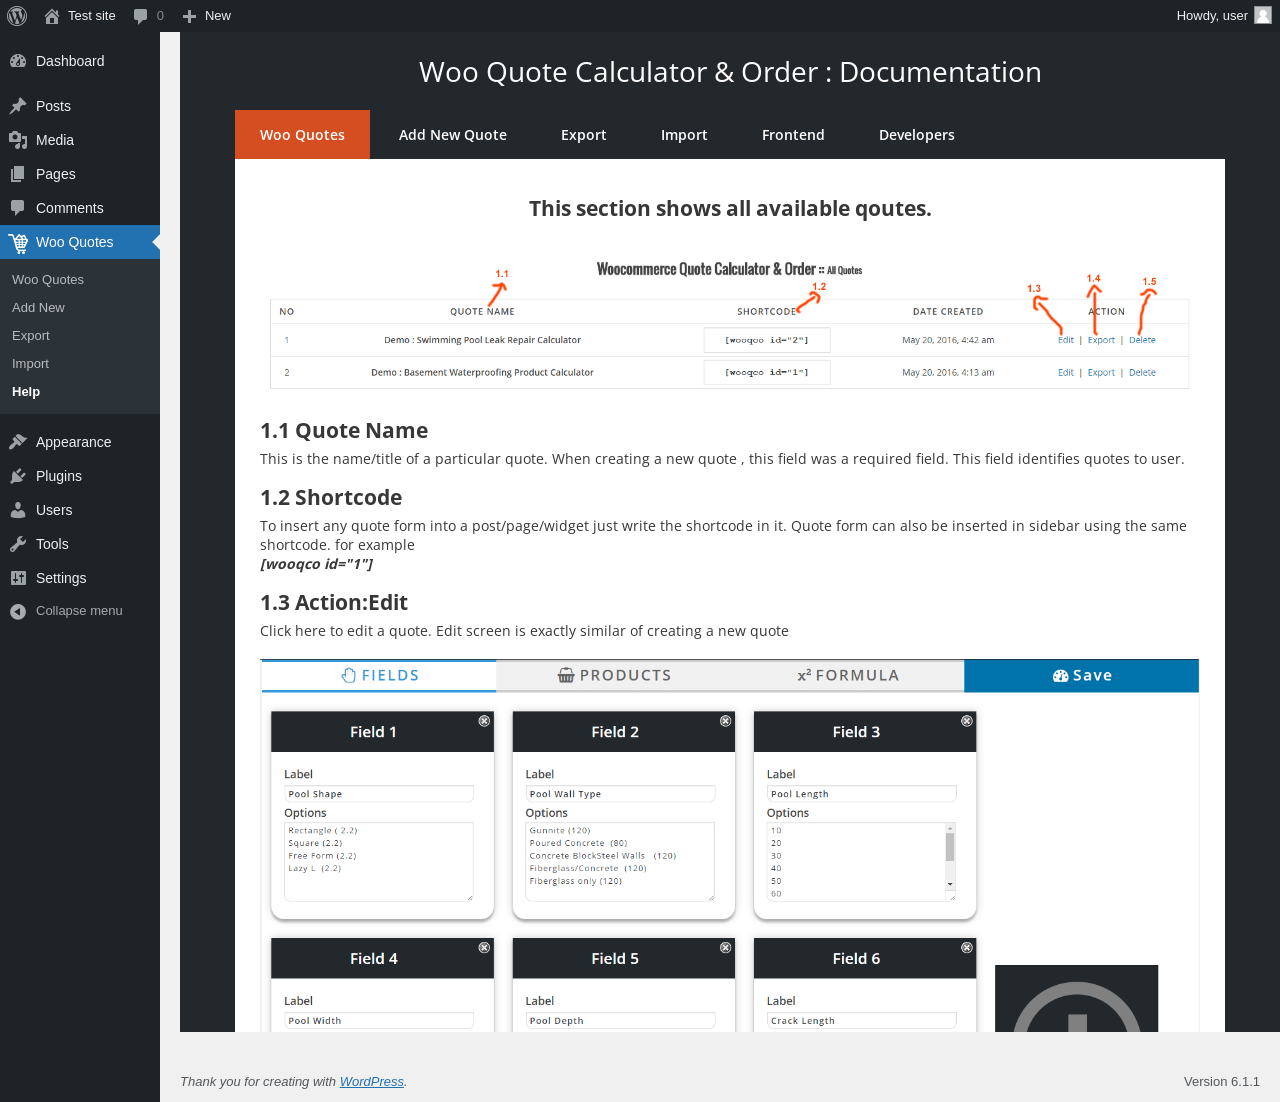1280x1102 pixels.
Task: Click the WordPress logo in admin bar
Action: pos(17,16)
